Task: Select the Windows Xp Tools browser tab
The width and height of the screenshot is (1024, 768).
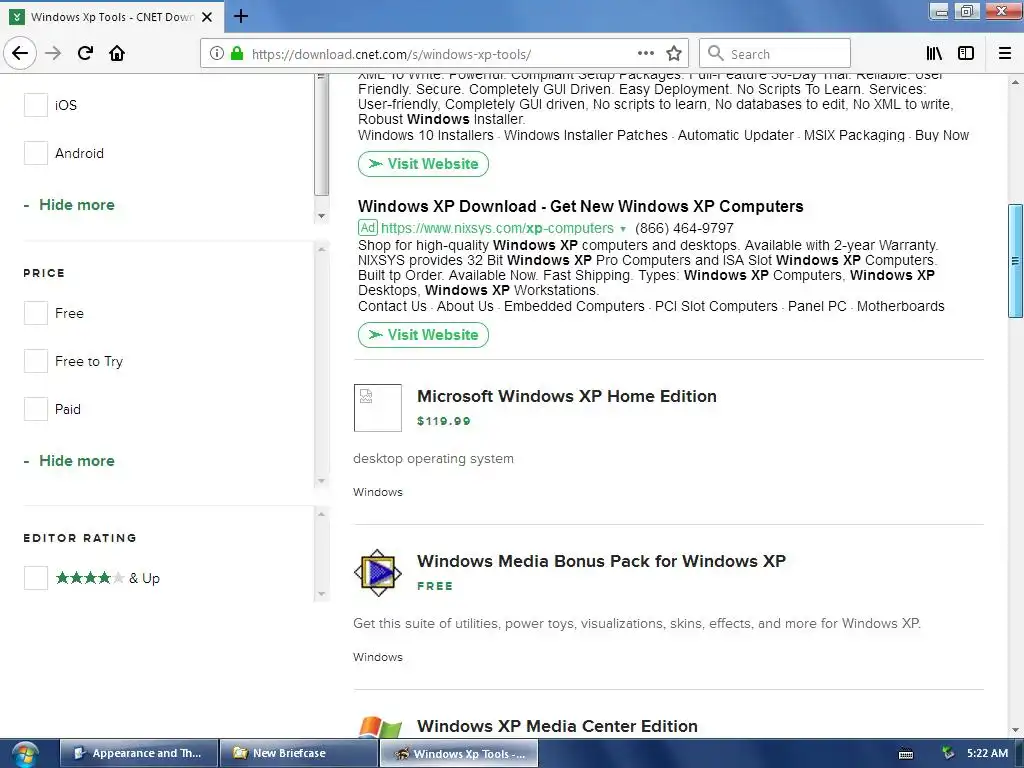Action: tap(112, 17)
